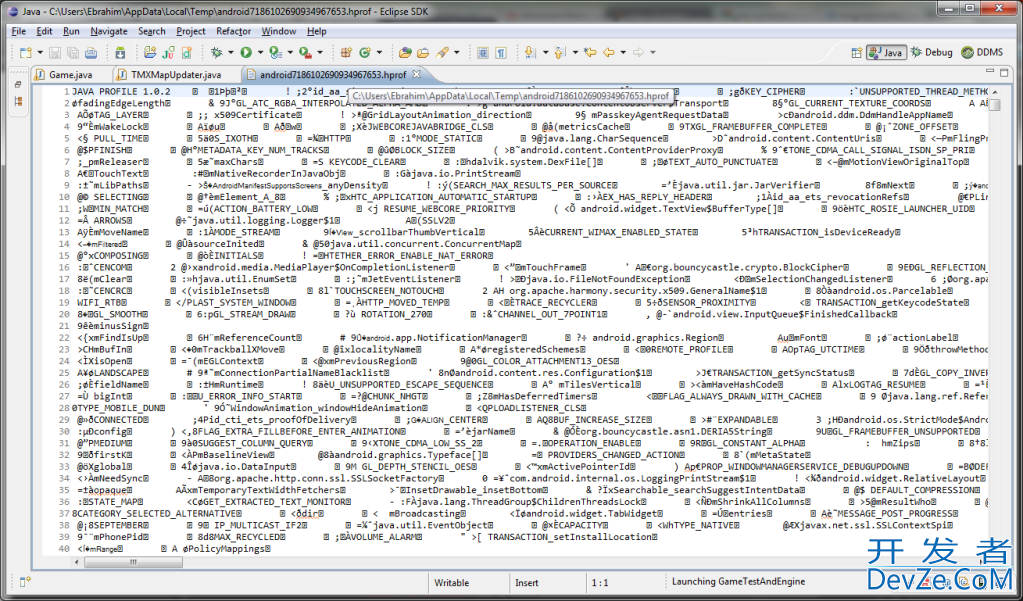The height and width of the screenshot is (601, 1023).
Task: Switch to the Debug perspective
Action: pos(931,52)
